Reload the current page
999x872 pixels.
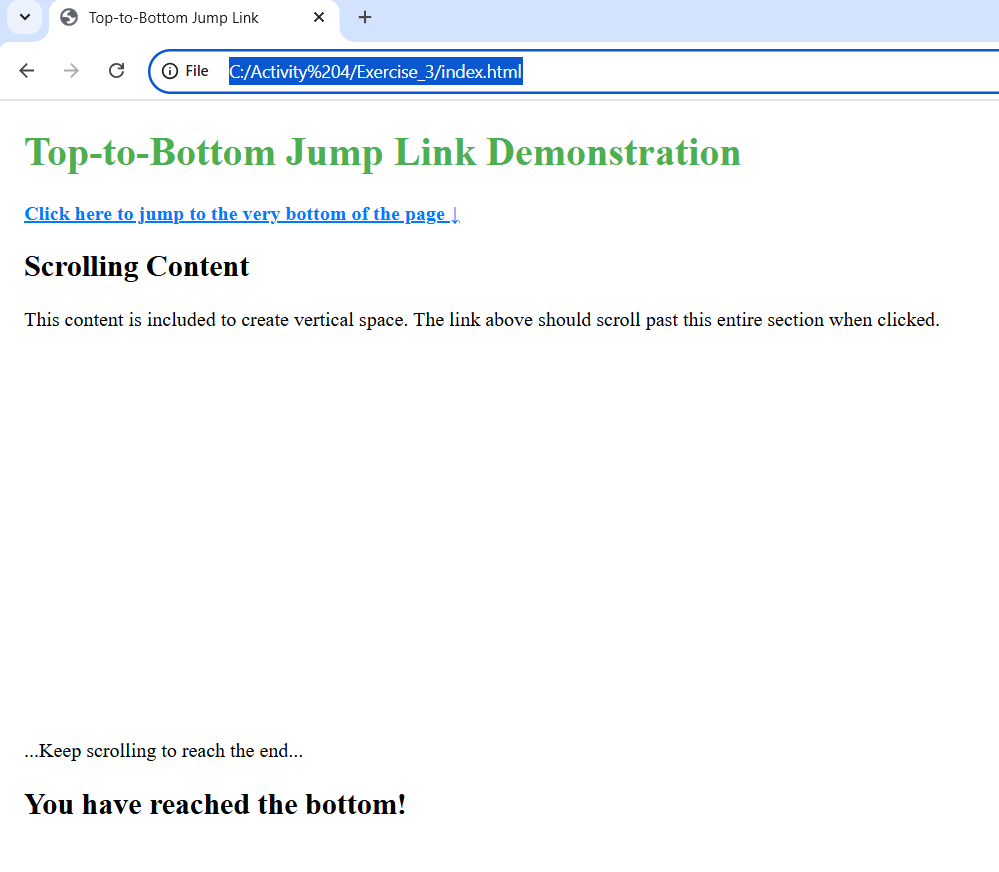pyautogui.click(x=116, y=70)
